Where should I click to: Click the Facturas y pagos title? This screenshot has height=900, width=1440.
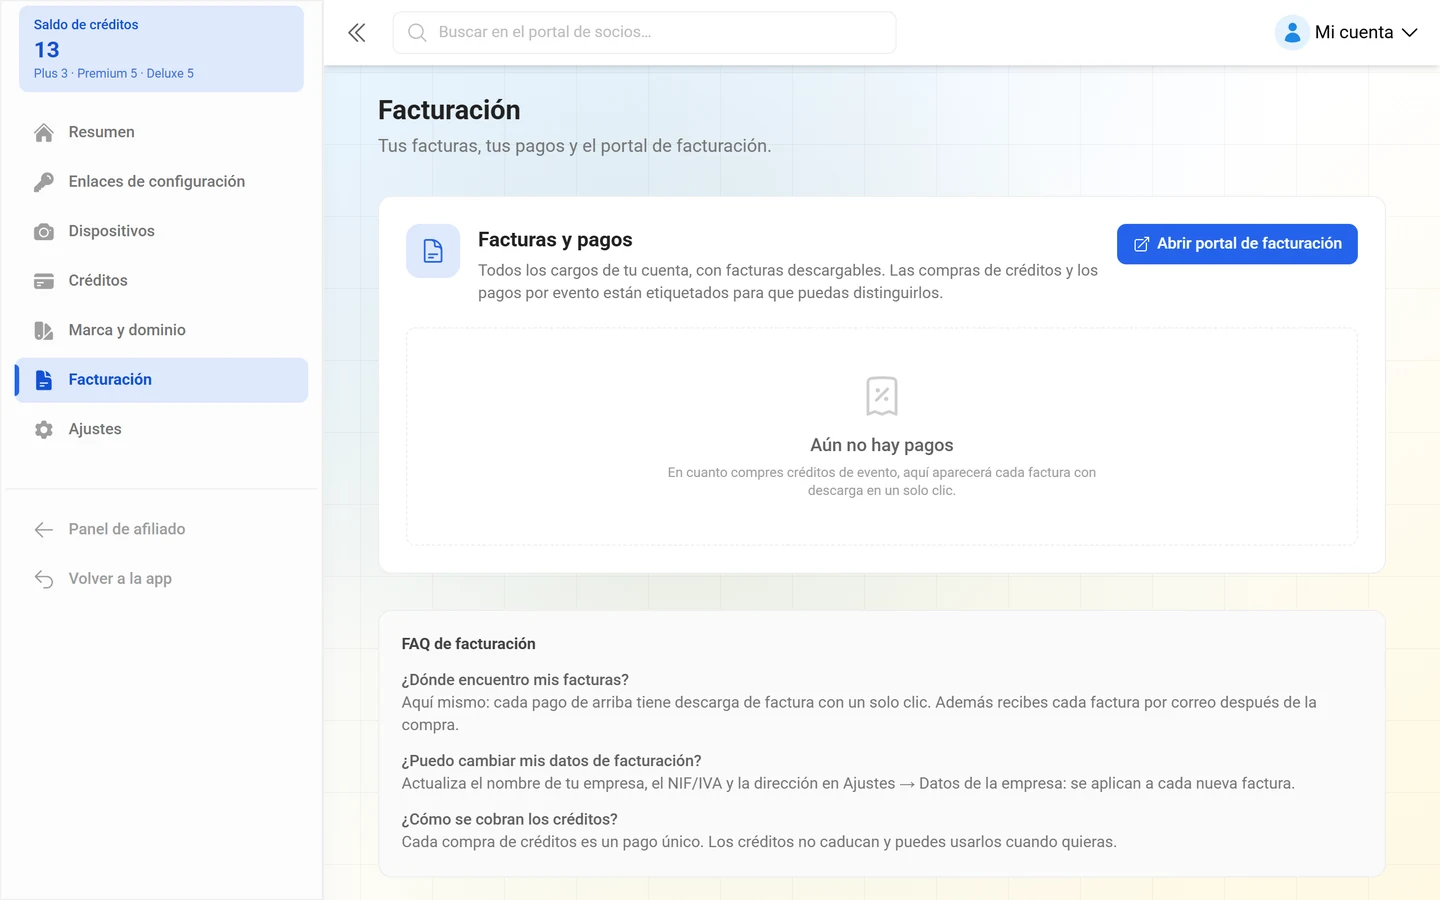coord(555,240)
